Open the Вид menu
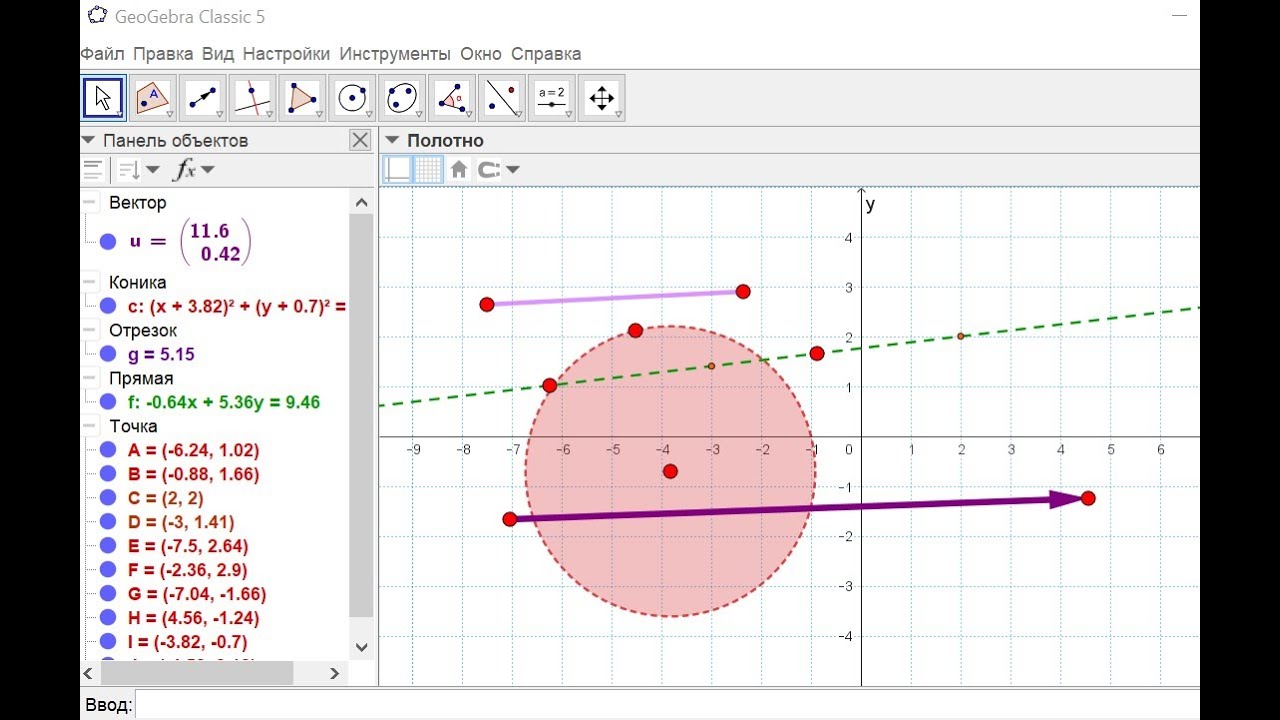1280x720 pixels. click(218, 54)
